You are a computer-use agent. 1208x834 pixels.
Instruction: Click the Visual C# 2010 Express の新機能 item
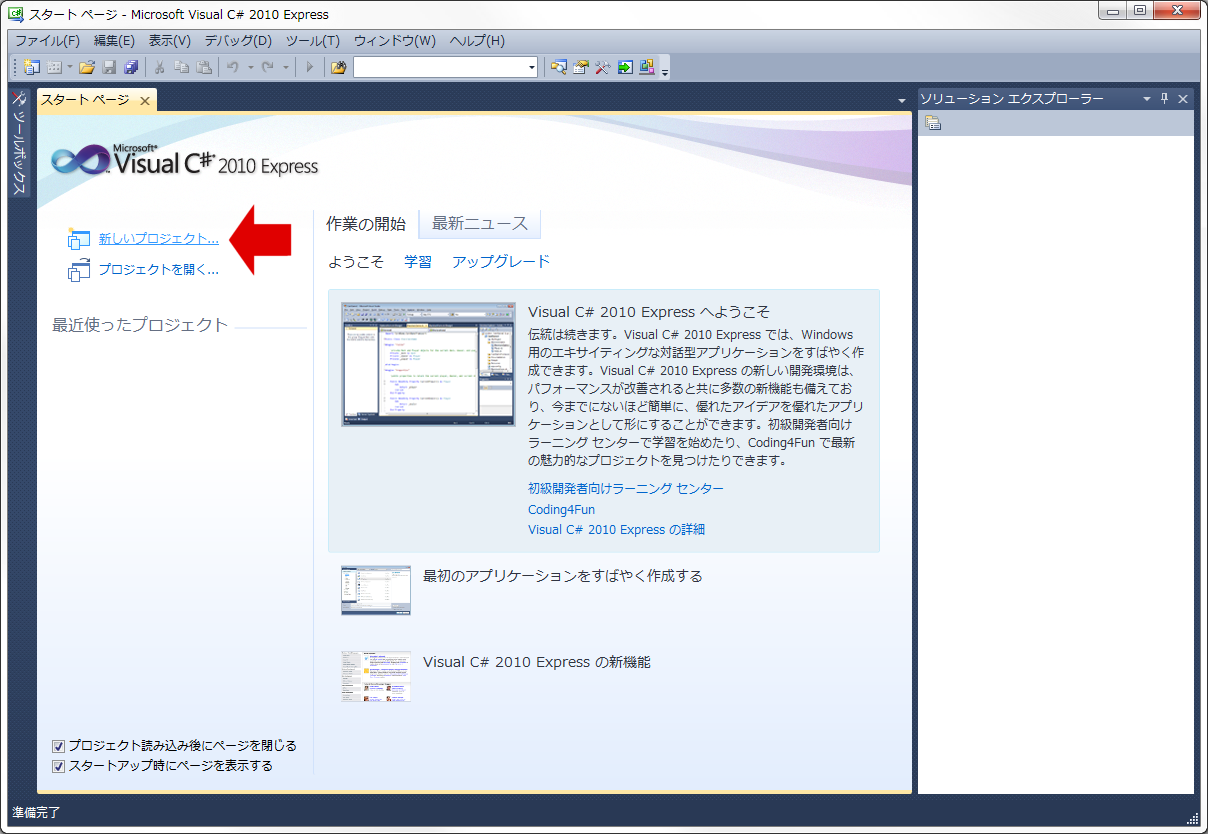[x=537, y=662]
